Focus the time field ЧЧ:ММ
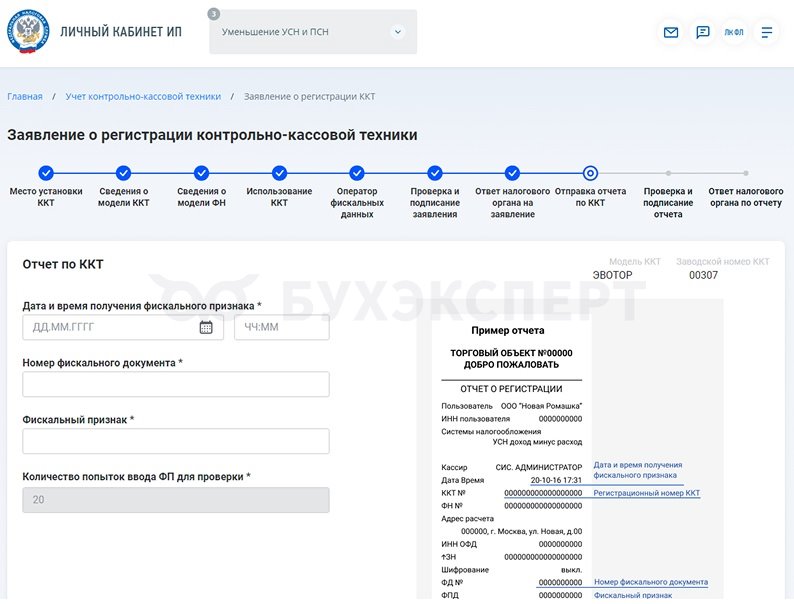This screenshot has width=794, height=604. pos(282,327)
